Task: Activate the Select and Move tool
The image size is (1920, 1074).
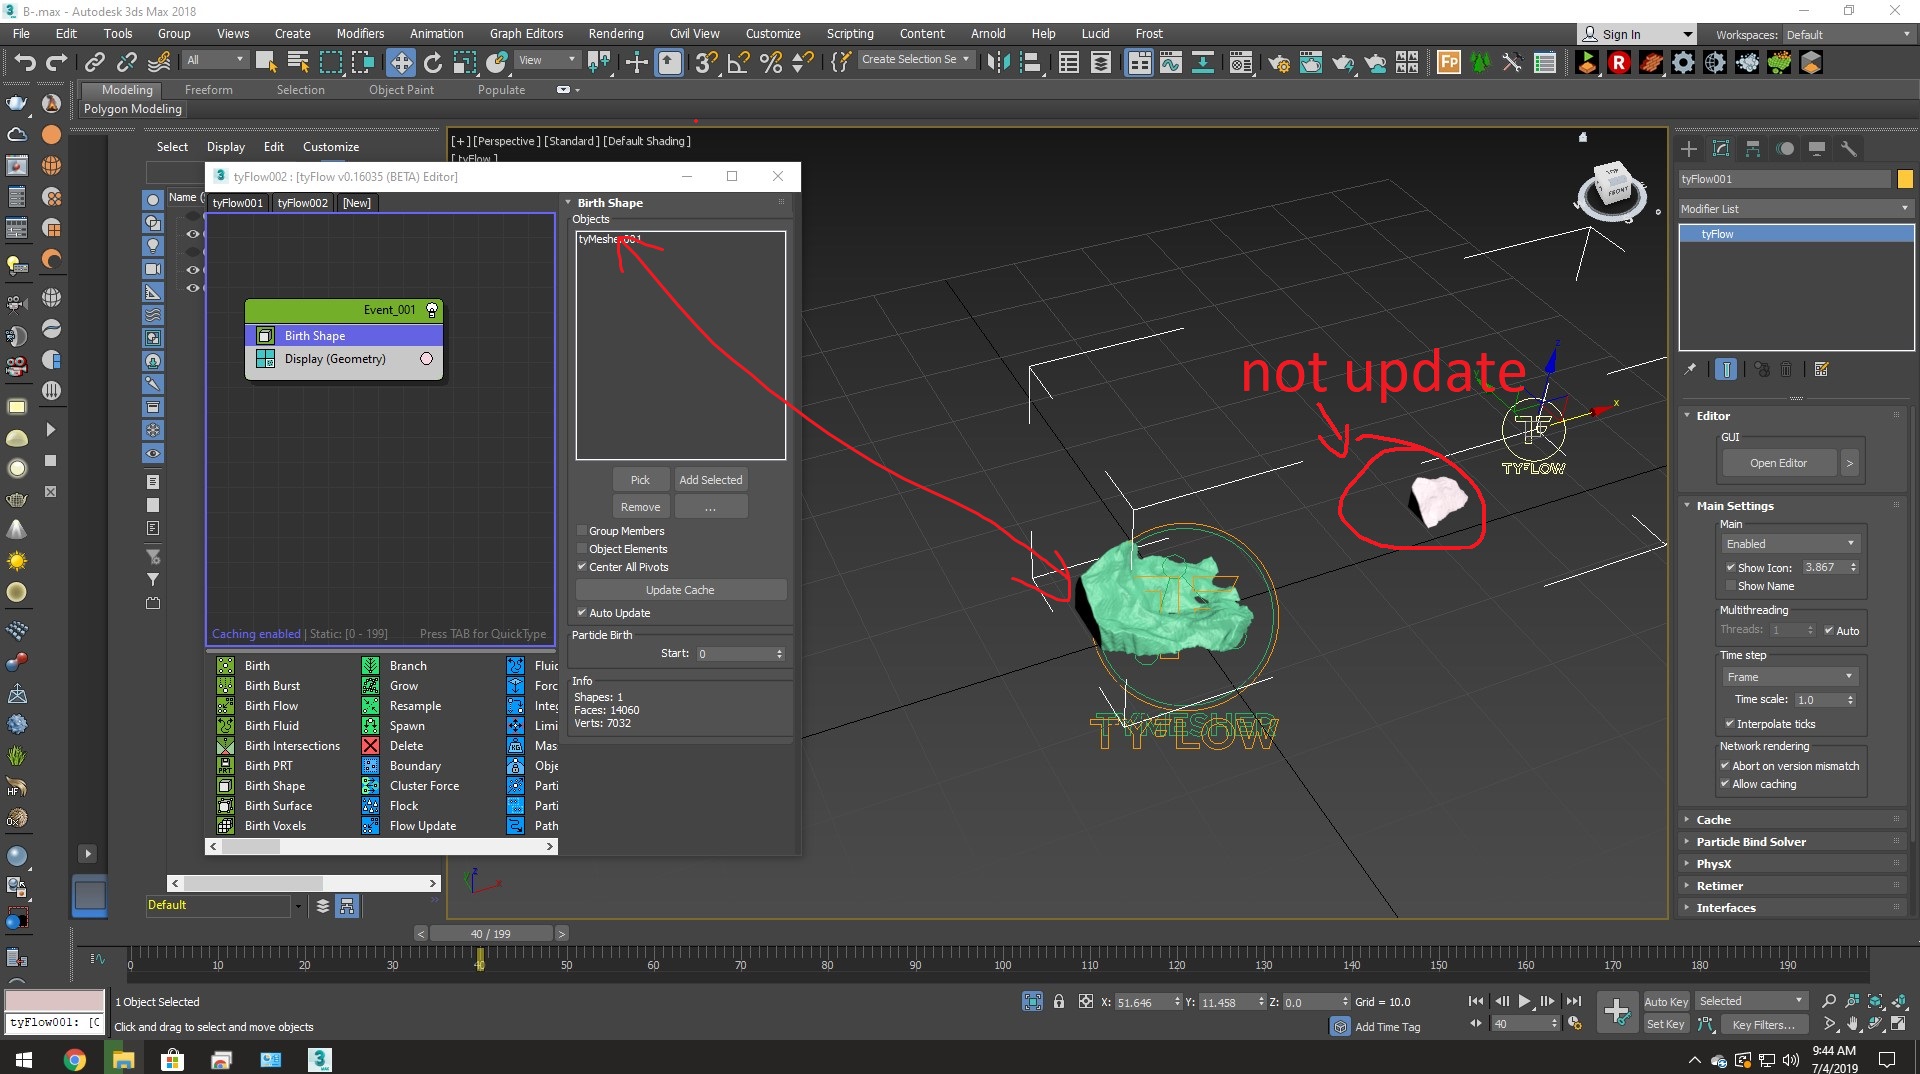Action: click(x=400, y=63)
